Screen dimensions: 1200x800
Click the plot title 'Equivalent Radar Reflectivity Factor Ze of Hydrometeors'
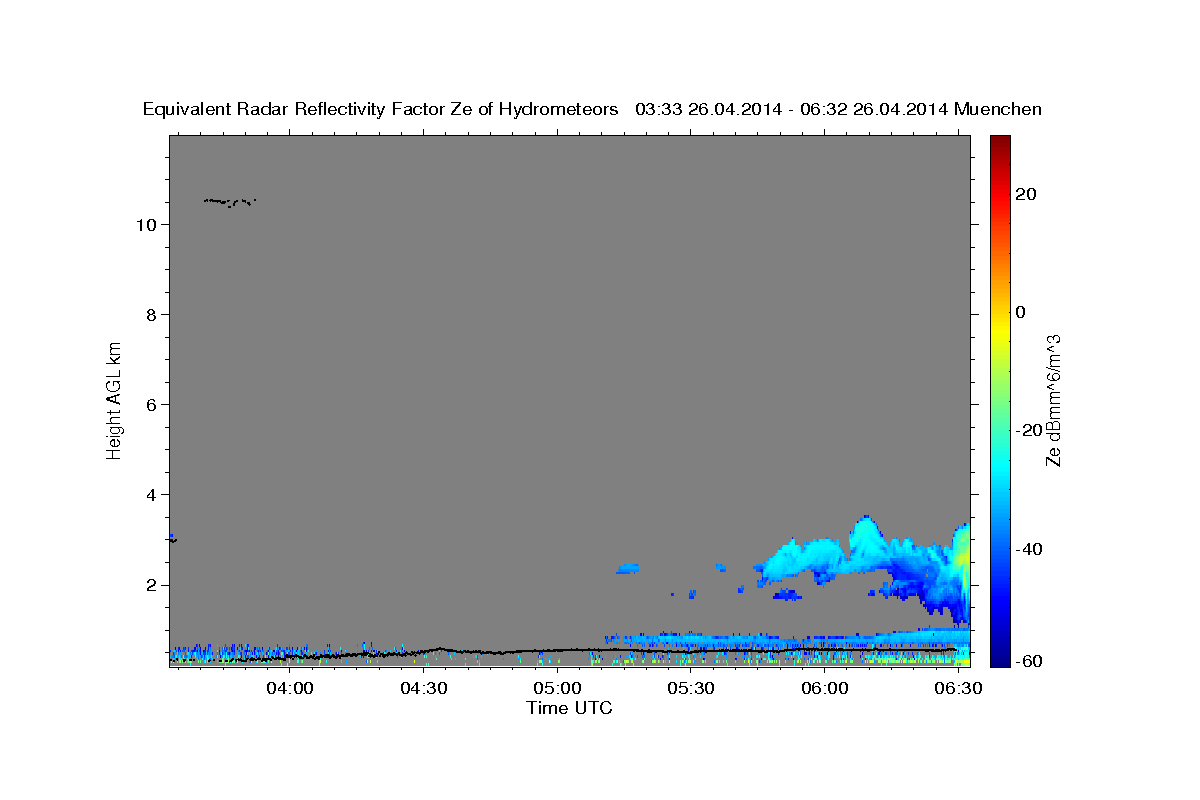click(x=381, y=110)
